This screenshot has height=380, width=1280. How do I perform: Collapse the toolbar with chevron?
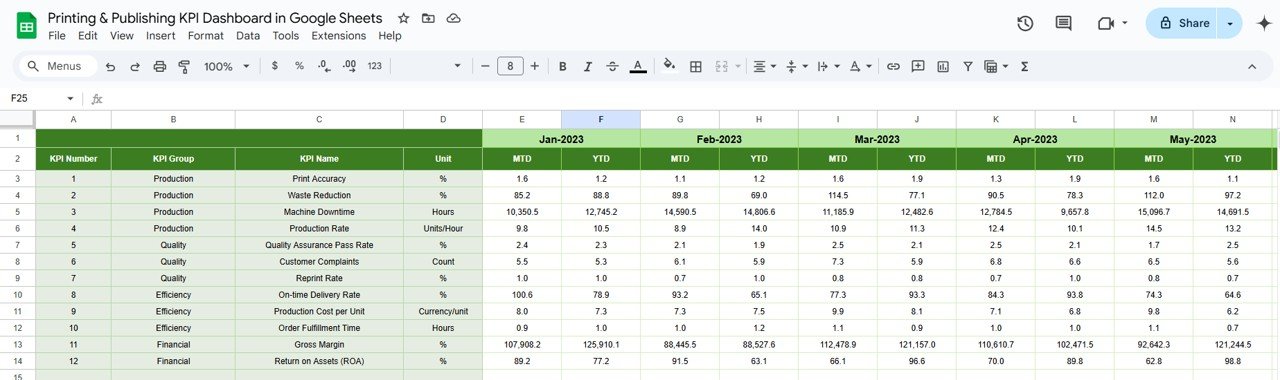(x=1251, y=66)
